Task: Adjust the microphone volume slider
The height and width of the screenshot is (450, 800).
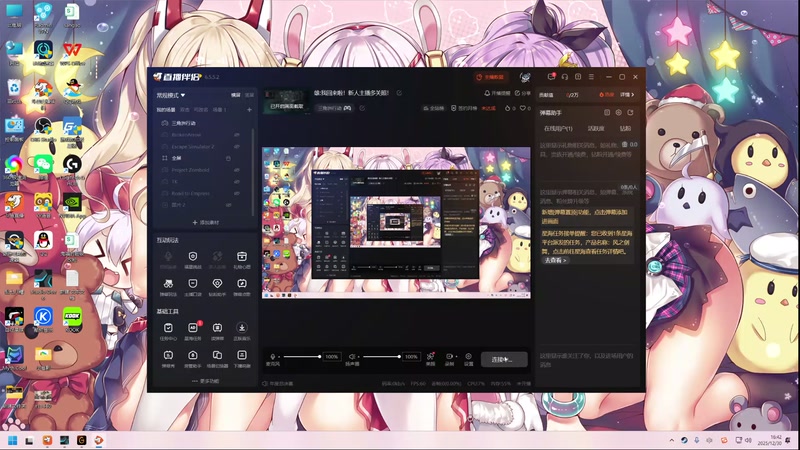Action: pyautogui.click(x=302, y=357)
